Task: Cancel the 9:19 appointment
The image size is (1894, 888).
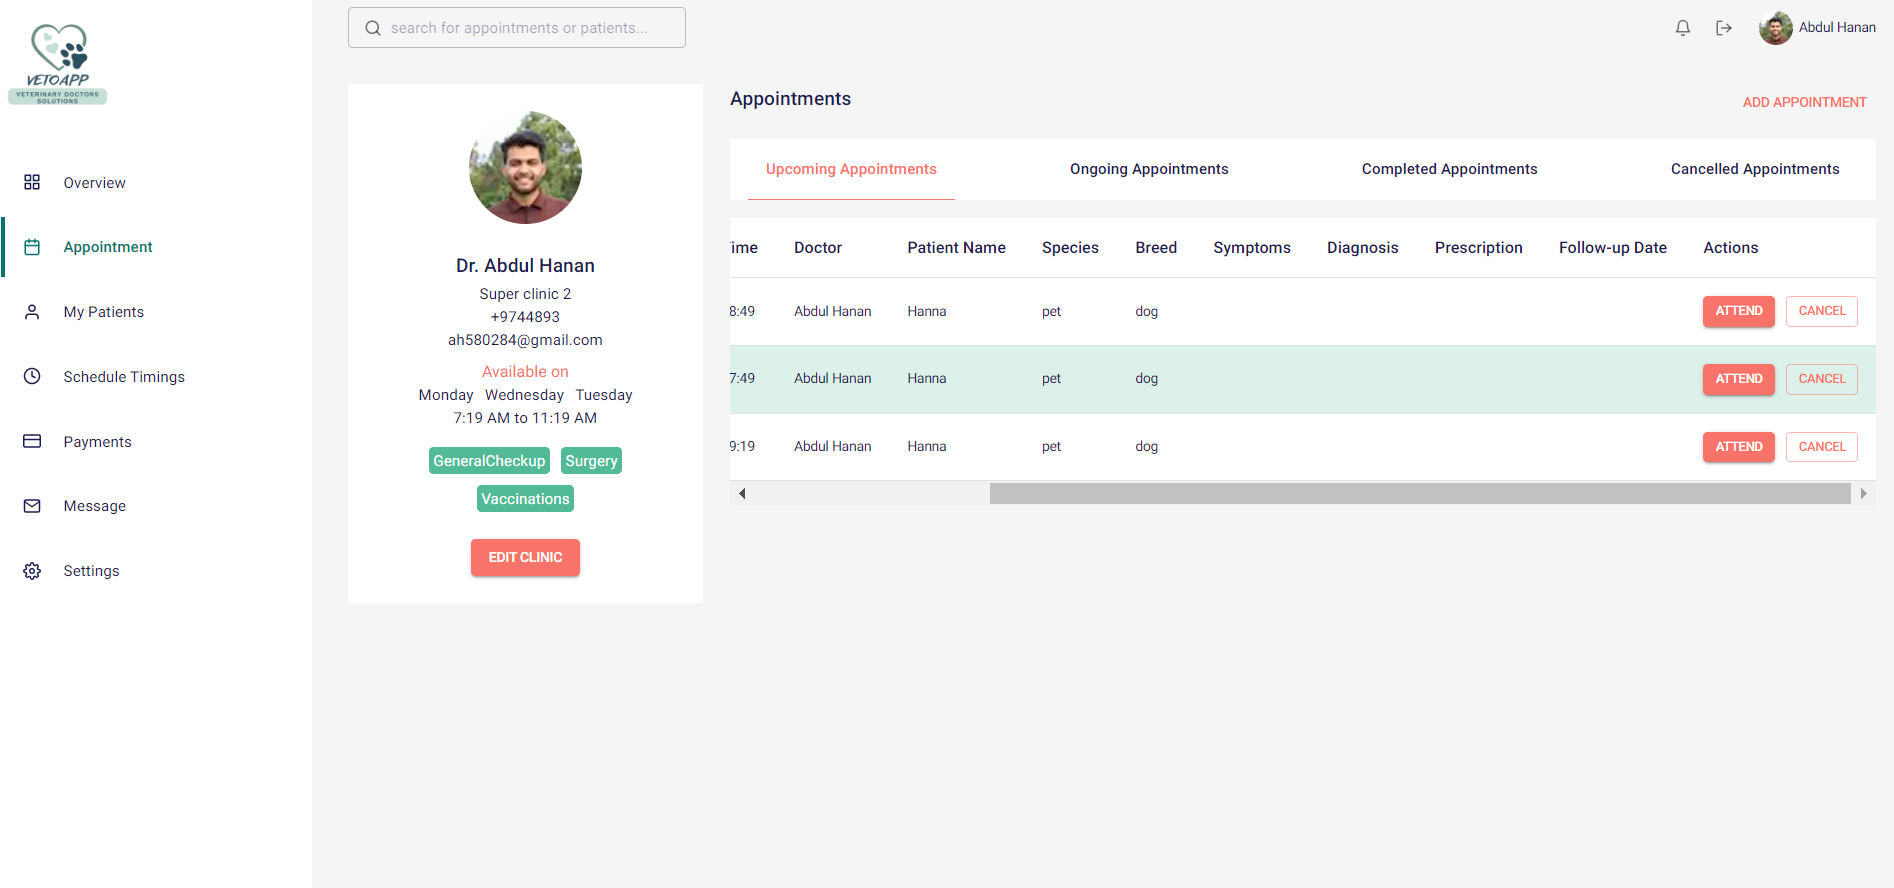Action: [1821, 447]
